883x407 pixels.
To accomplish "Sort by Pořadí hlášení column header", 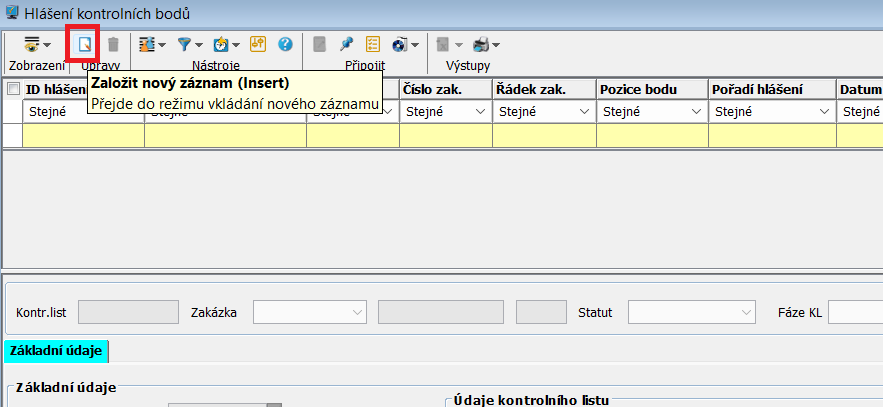I will [x=772, y=89].
